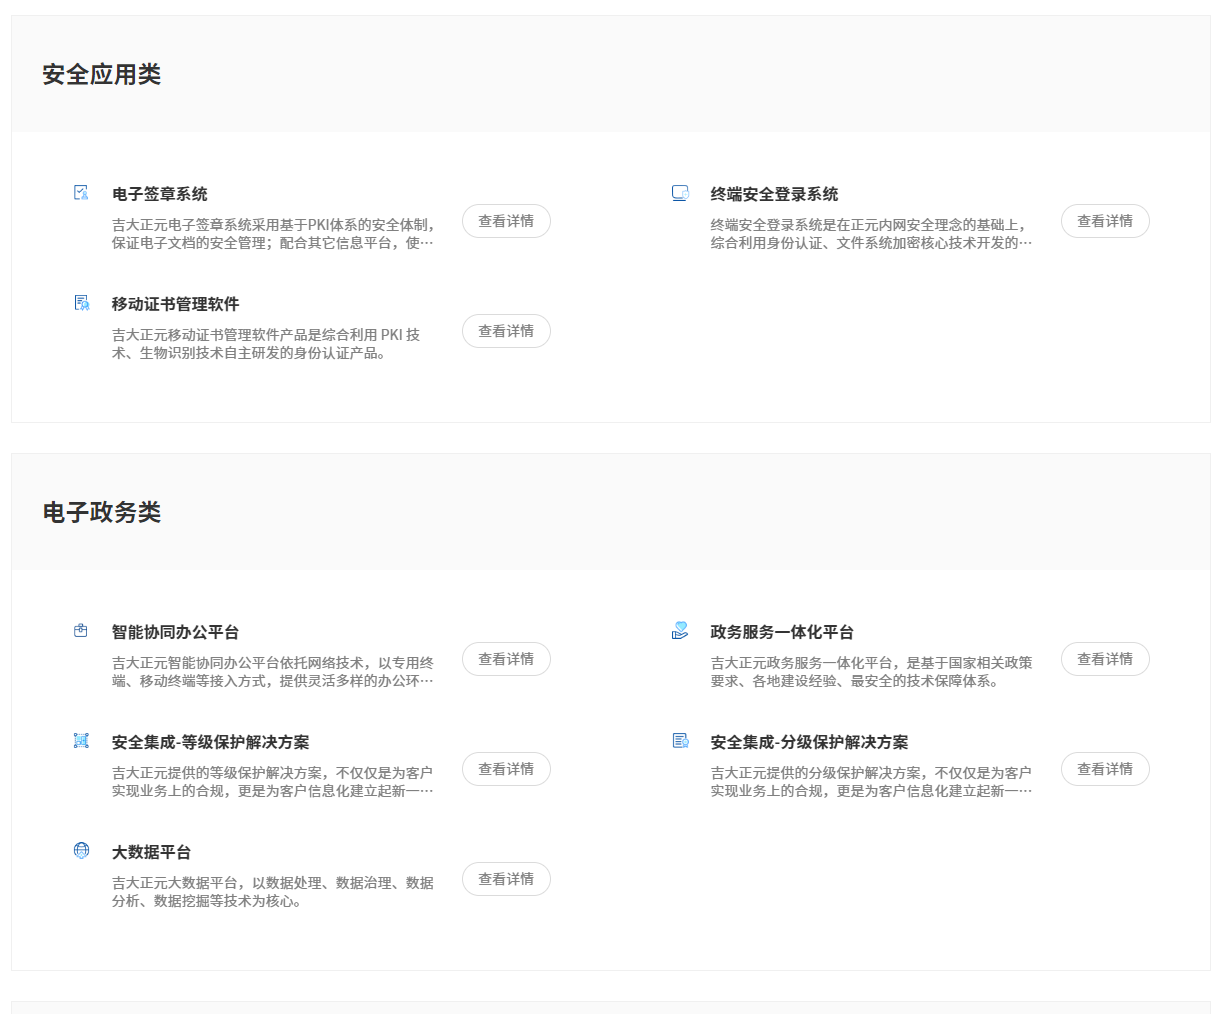Click description starting 吉大正元电子签章系统采用基于PKI
1220x1014 pixels.
pyautogui.click(x=273, y=234)
